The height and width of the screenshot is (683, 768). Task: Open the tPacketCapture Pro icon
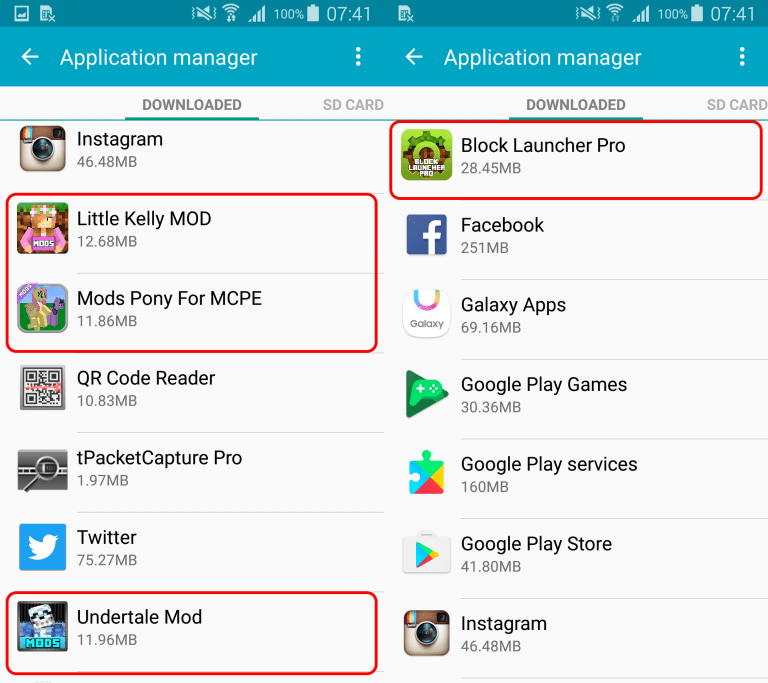pyautogui.click(x=43, y=470)
